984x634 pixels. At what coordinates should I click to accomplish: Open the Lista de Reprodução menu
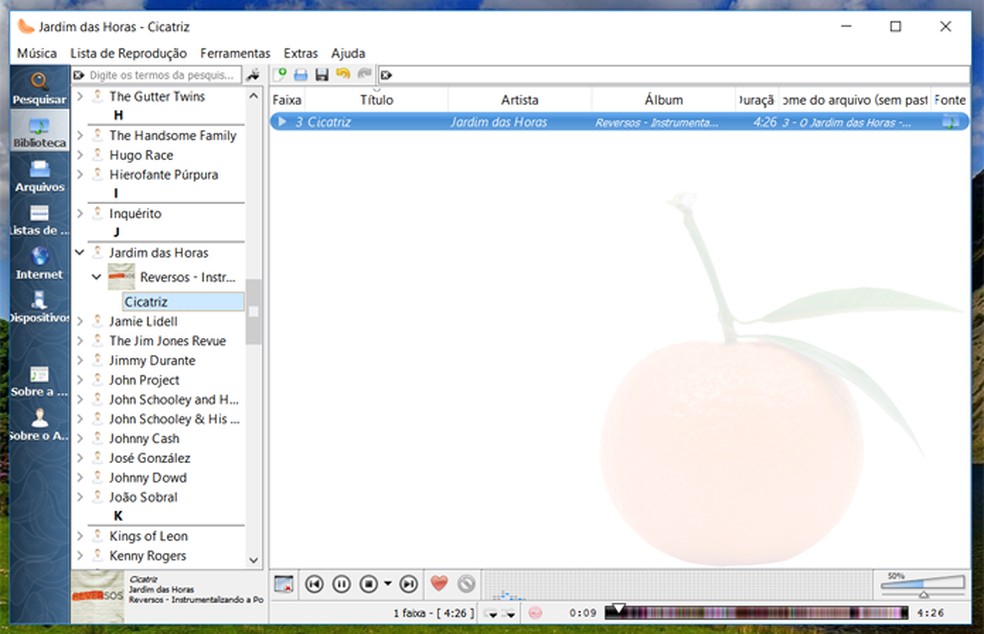129,53
